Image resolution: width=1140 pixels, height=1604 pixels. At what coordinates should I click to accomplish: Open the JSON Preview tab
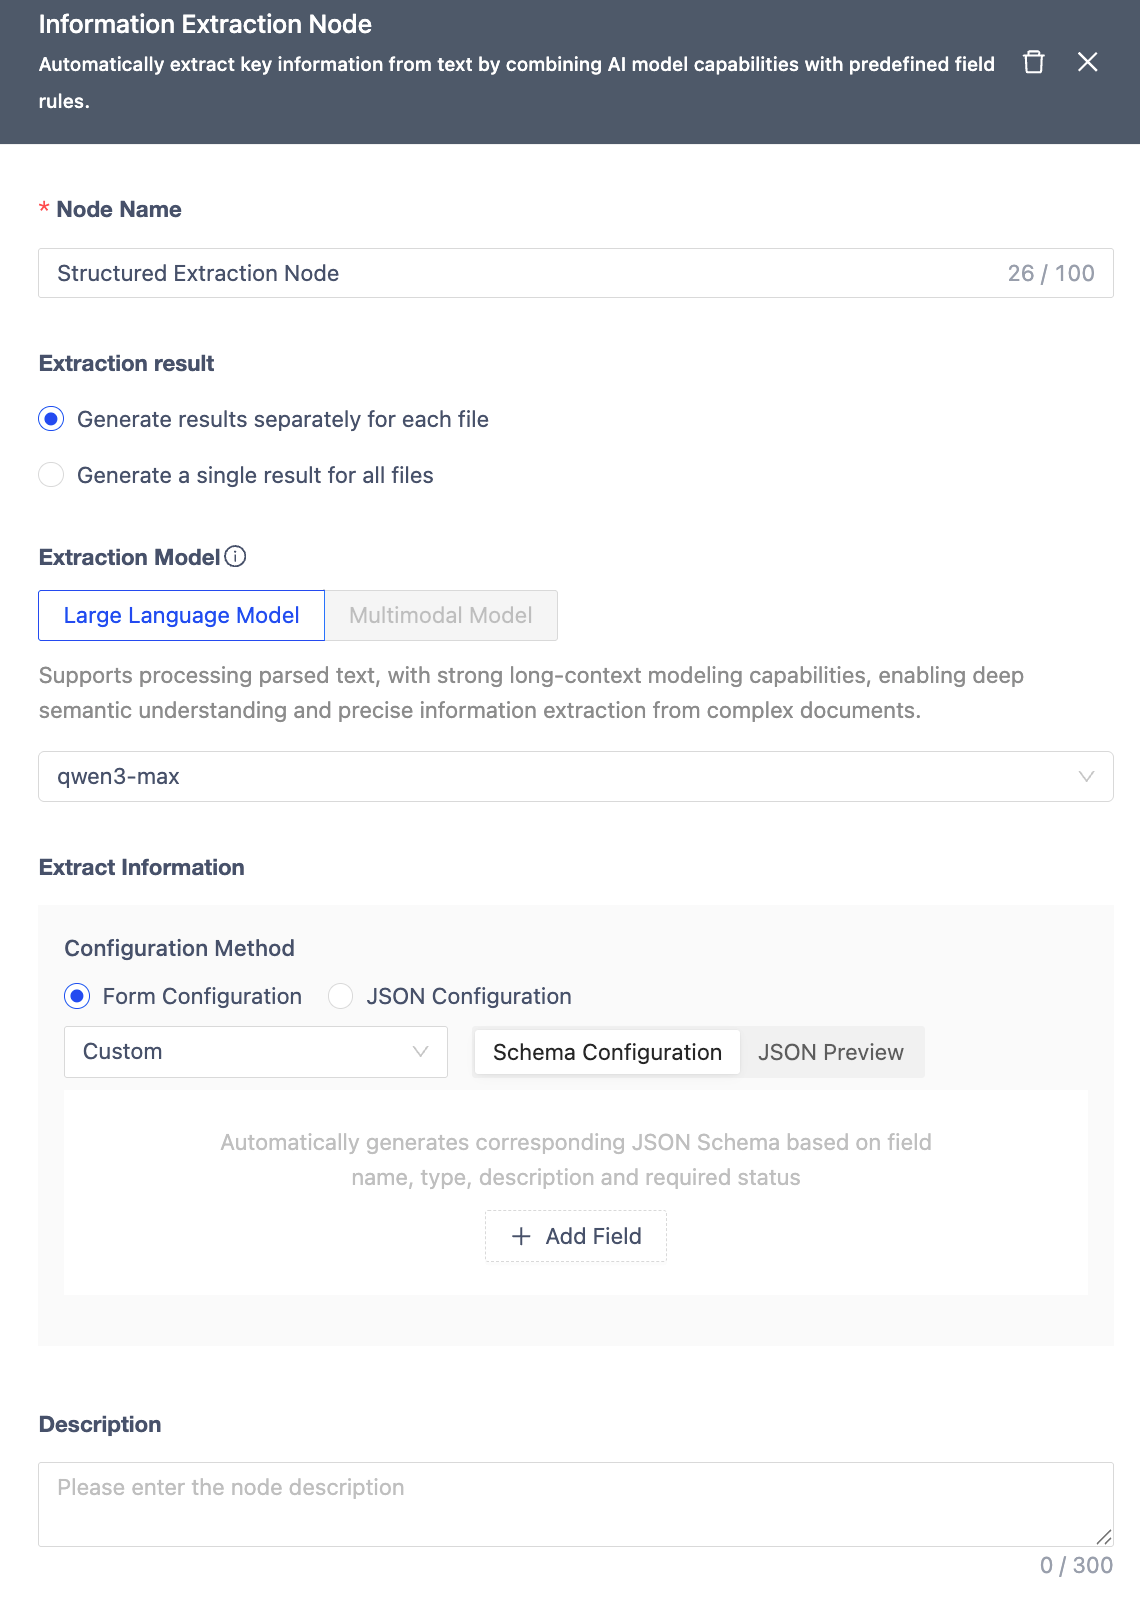830,1052
